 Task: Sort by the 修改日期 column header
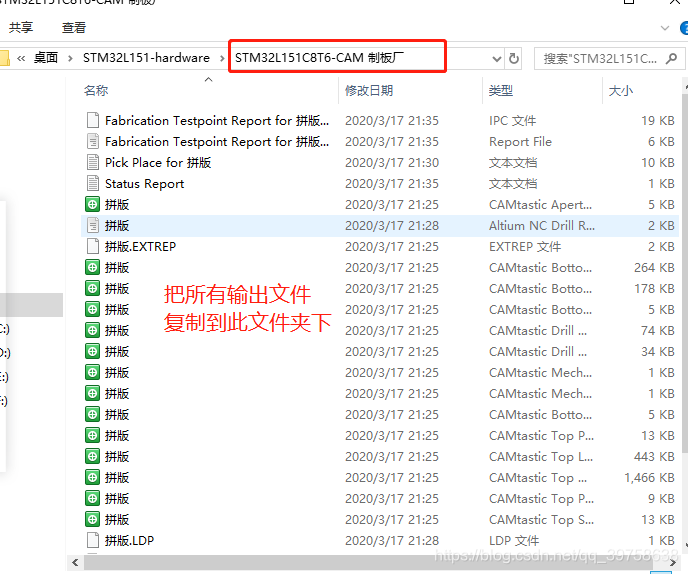point(369,90)
